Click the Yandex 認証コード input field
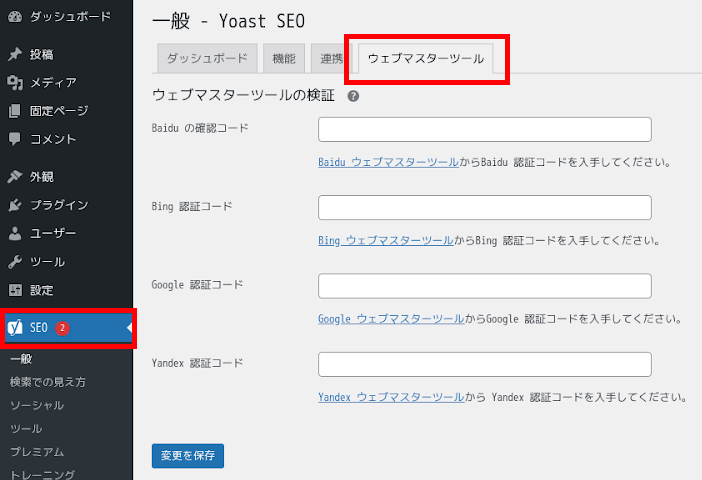The image size is (702, 480). click(x=484, y=364)
